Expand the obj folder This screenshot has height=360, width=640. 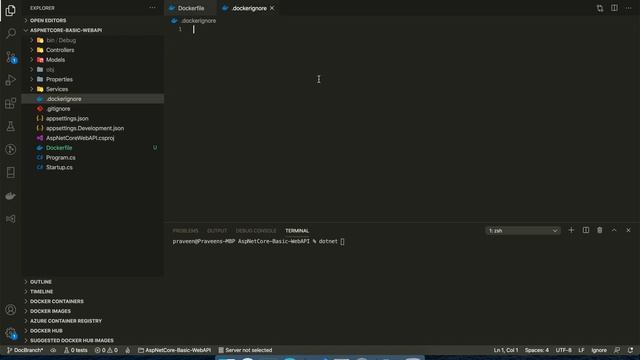pyautogui.click(x=93, y=69)
